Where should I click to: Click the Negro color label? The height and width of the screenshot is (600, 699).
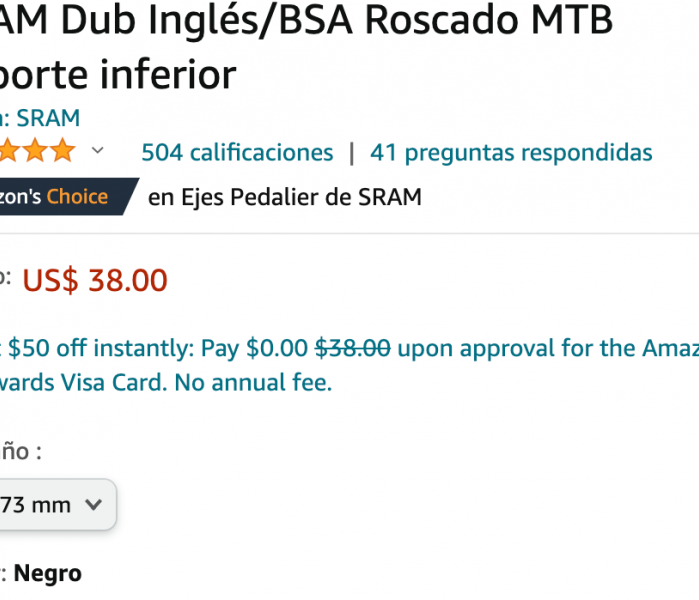click(48, 573)
